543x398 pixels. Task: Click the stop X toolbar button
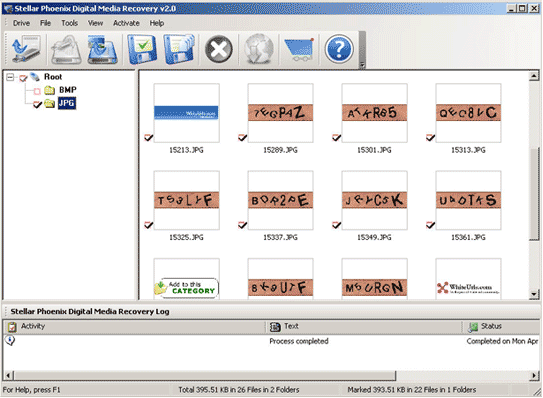[219, 49]
